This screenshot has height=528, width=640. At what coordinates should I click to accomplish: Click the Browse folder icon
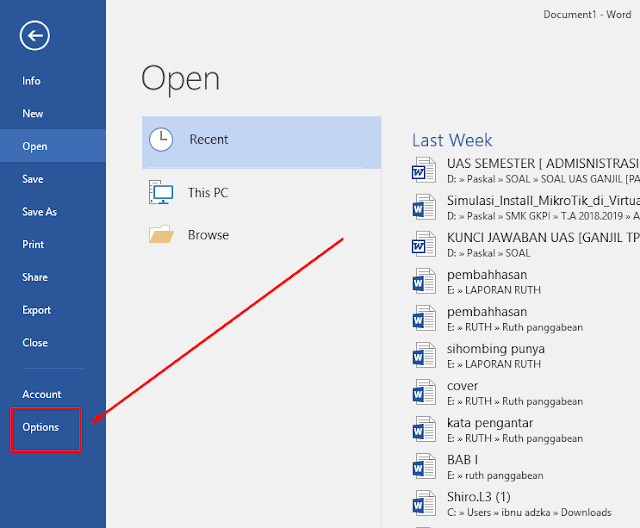pyautogui.click(x=161, y=234)
